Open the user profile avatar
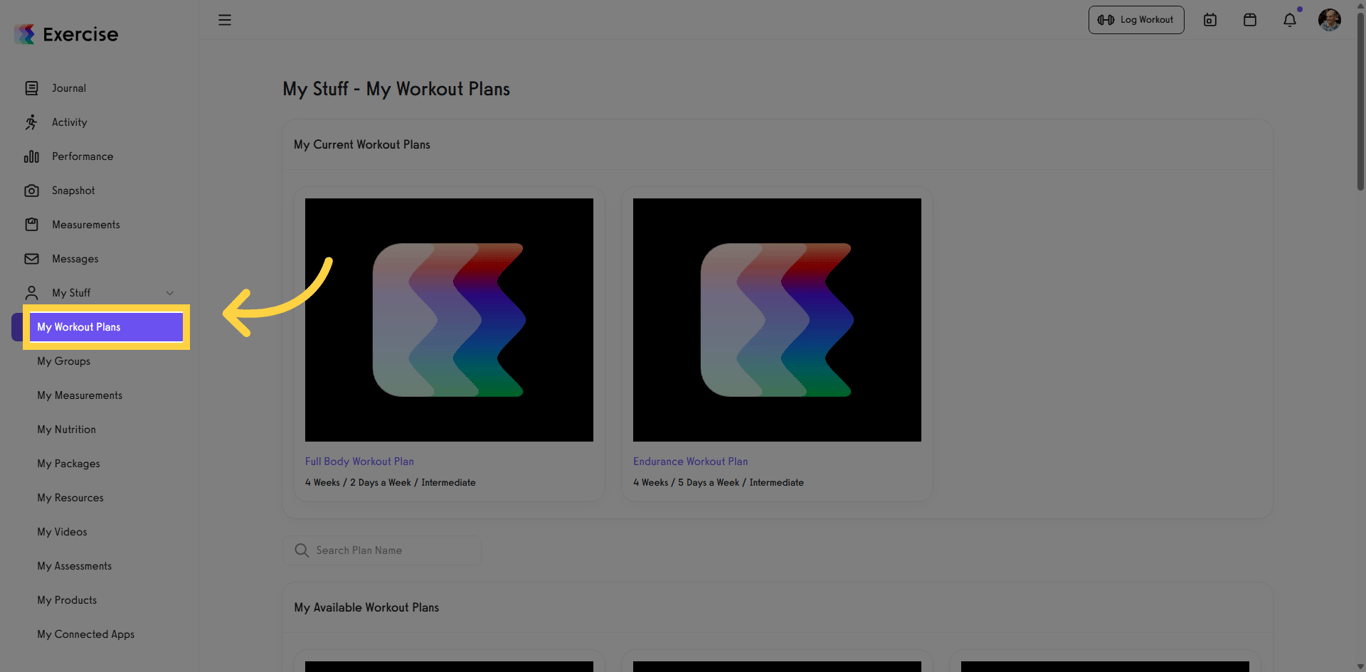Screen dimensions: 1366x672 tap(1329, 19)
